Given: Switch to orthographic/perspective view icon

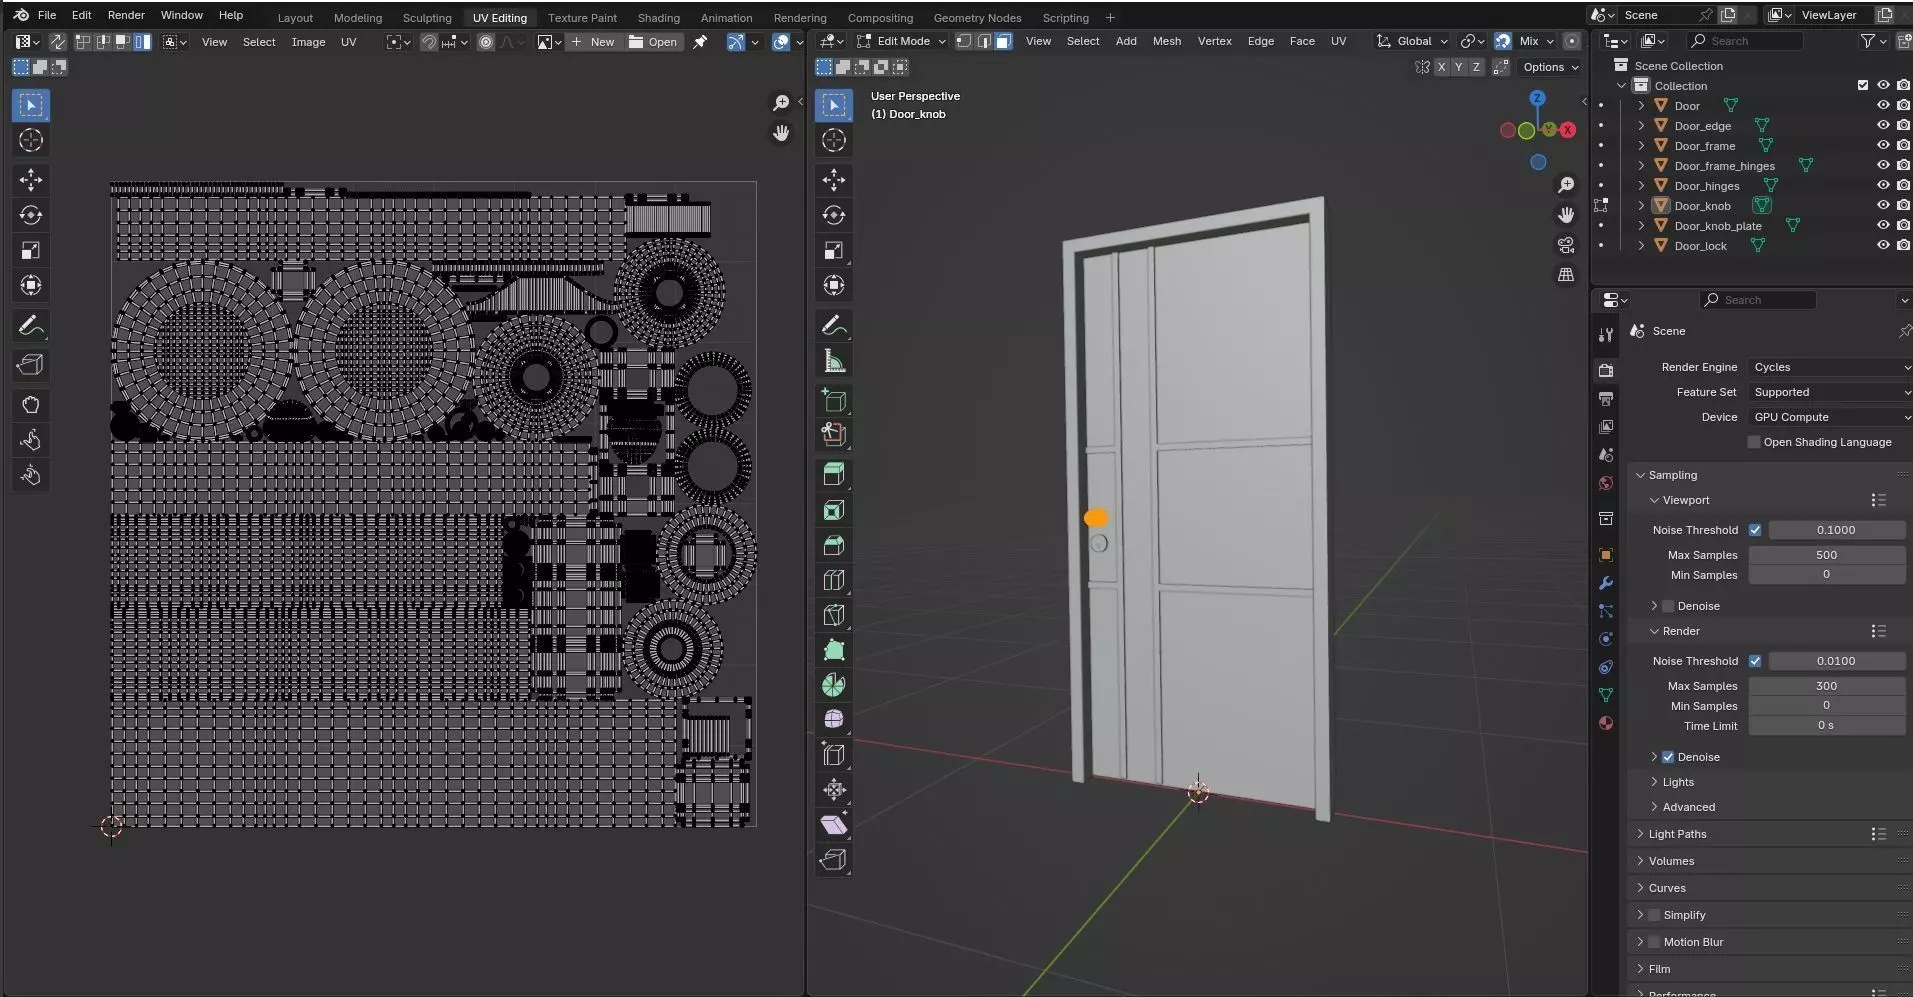Looking at the screenshot, I should coord(1566,275).
